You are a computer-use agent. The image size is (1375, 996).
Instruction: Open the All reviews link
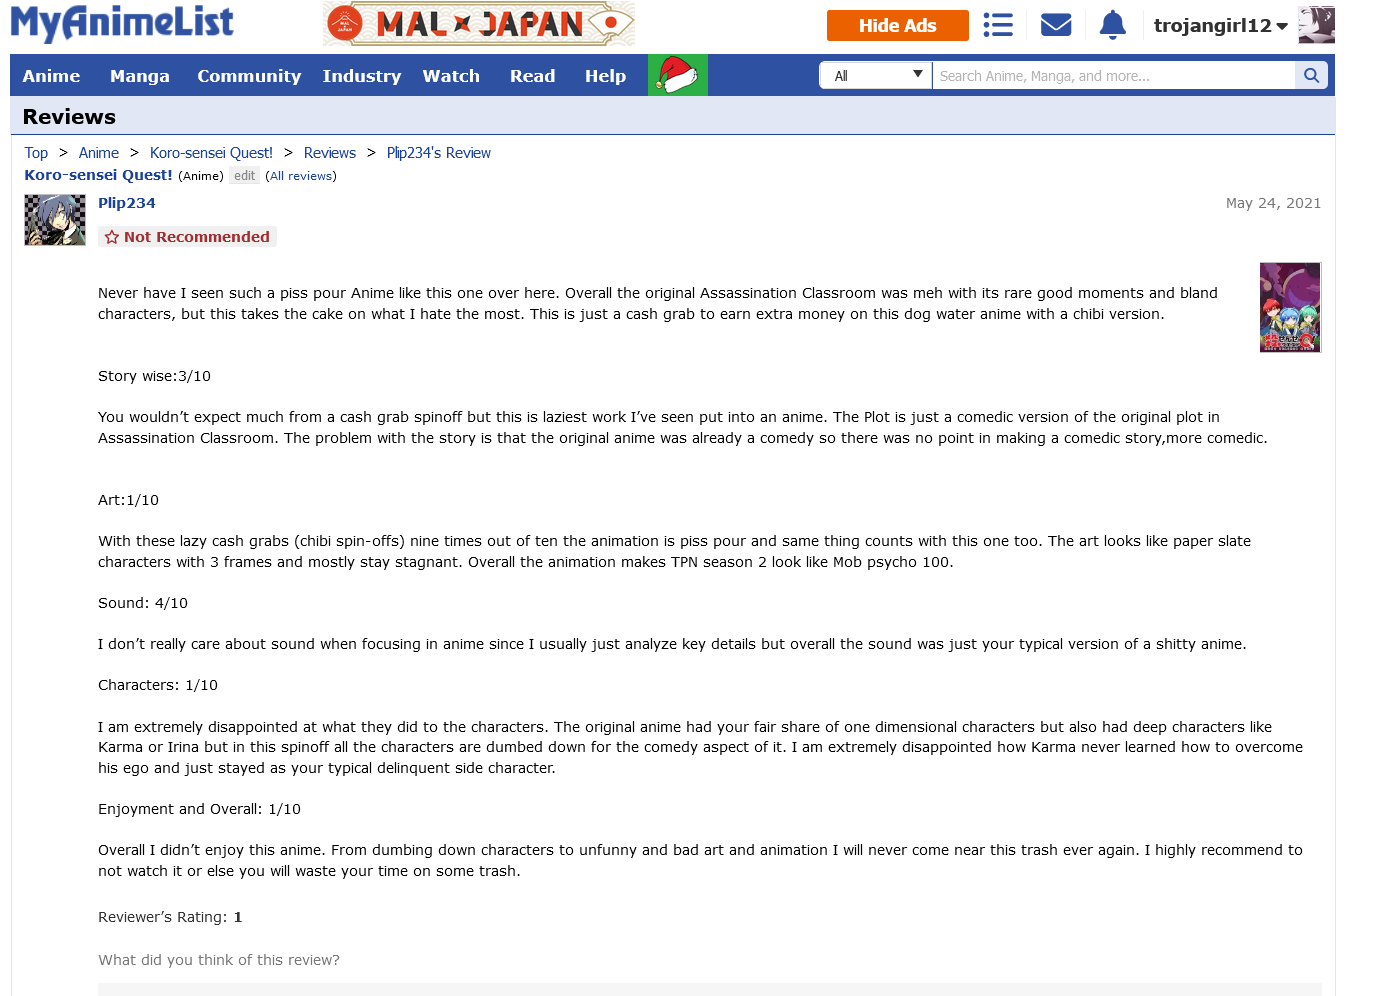(301, 176)
